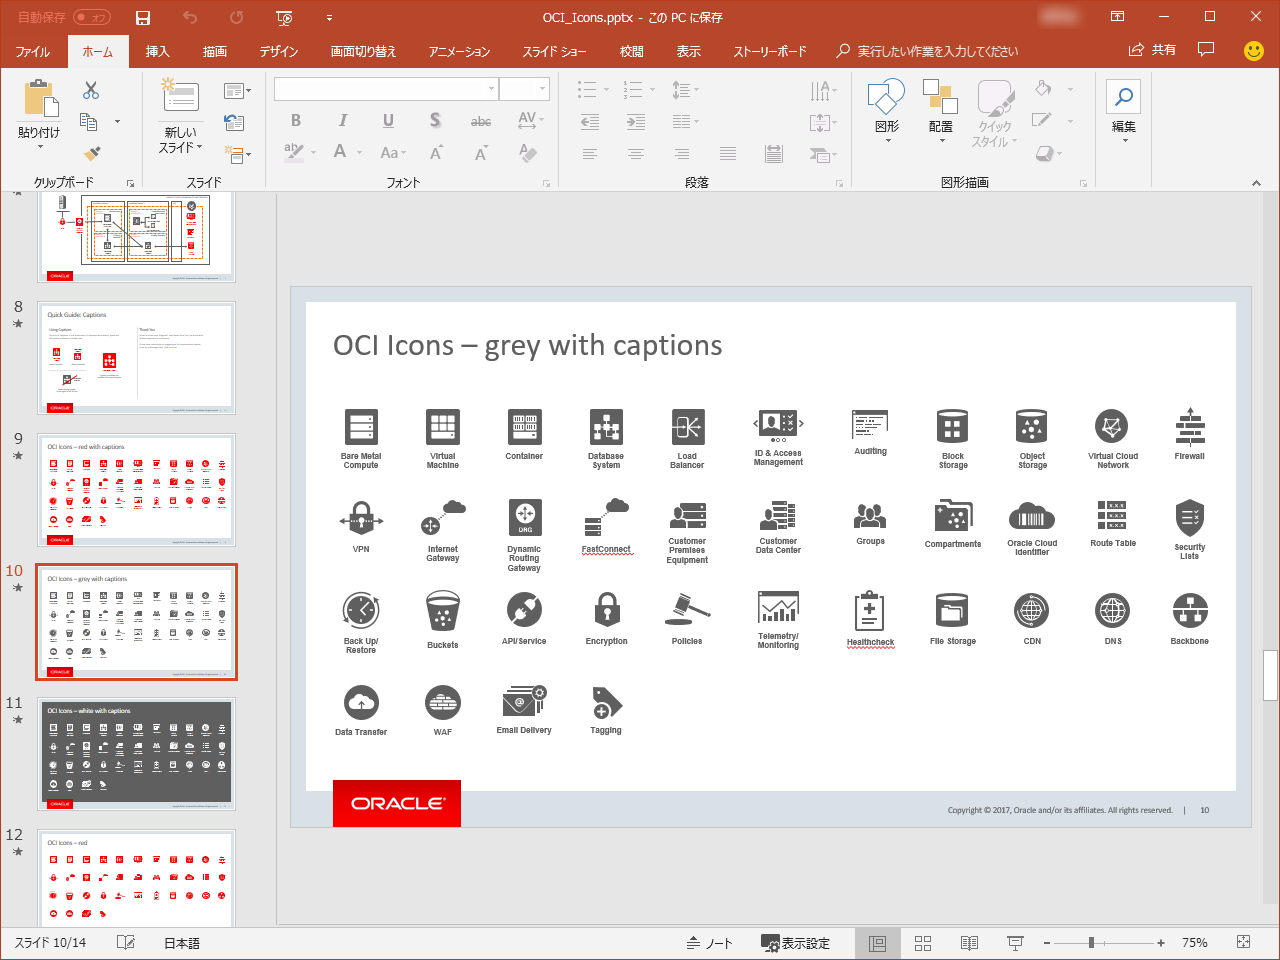This screenshot has width=1280, height=960.
Task: Toggle the Notes pane button
Action: click(x=710, y=943)
